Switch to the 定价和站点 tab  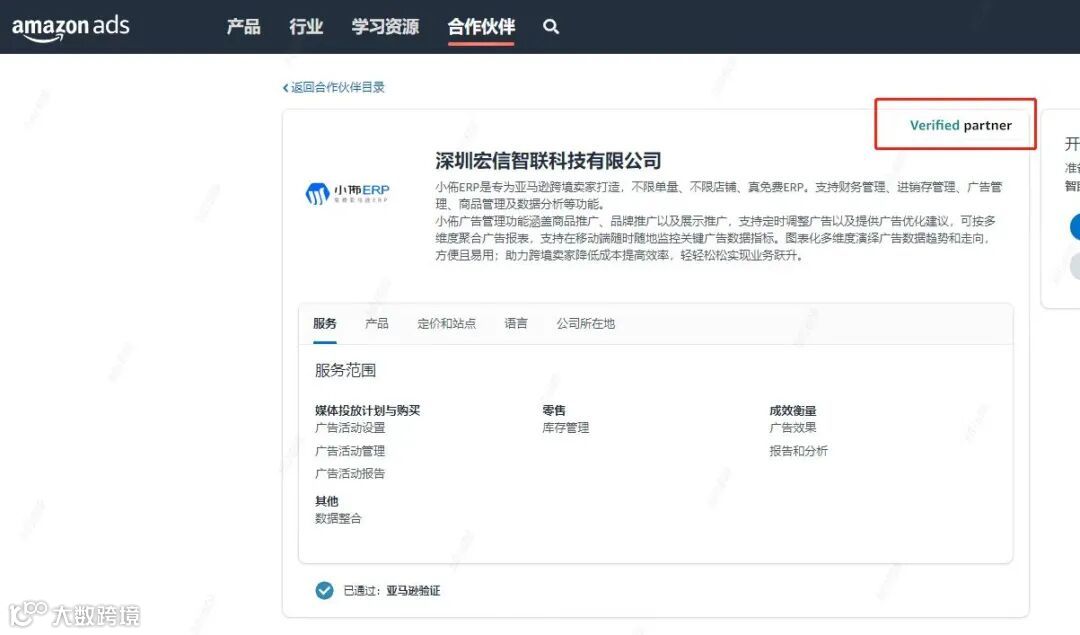click(x=446, y=324)
